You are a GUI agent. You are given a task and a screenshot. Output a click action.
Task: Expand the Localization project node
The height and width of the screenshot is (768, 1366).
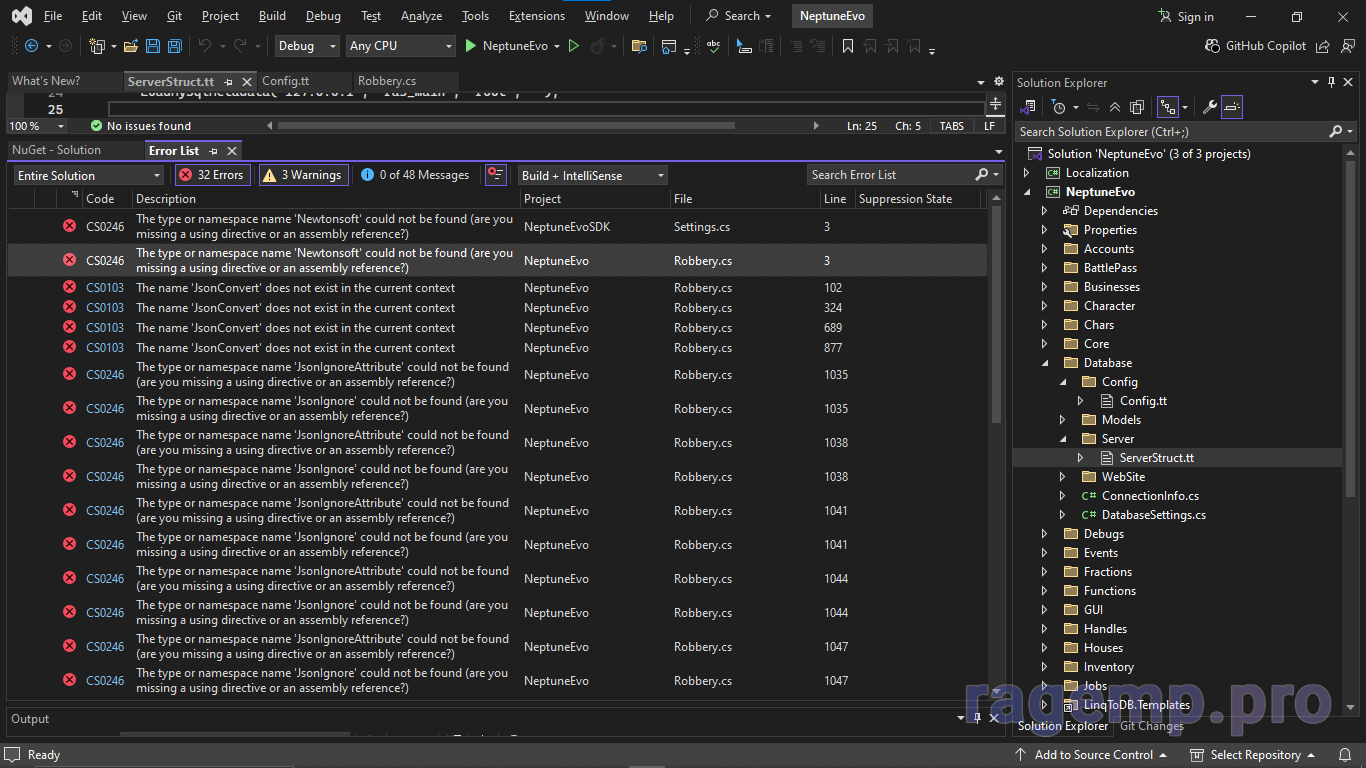click(1026, 173)
